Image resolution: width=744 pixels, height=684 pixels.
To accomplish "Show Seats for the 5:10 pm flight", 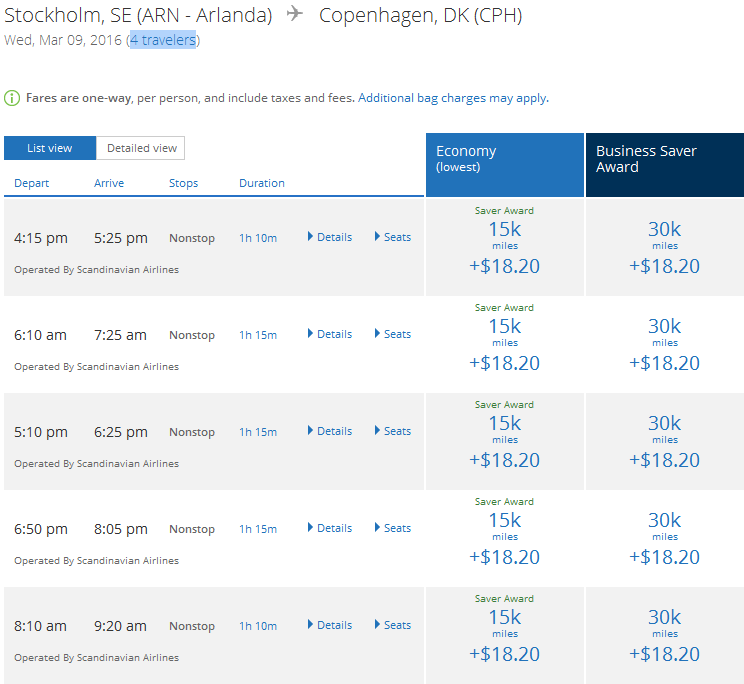I will 393,431.
